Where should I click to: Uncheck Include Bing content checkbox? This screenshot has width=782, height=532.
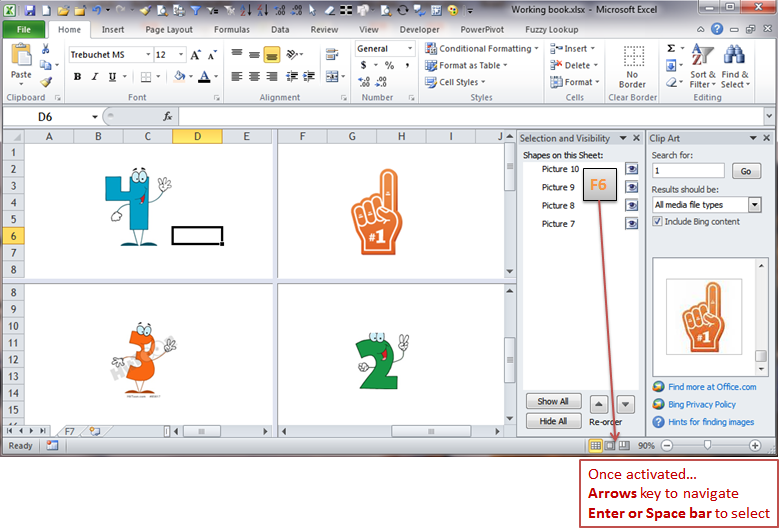pyautogui.click(x=657, y=221)
